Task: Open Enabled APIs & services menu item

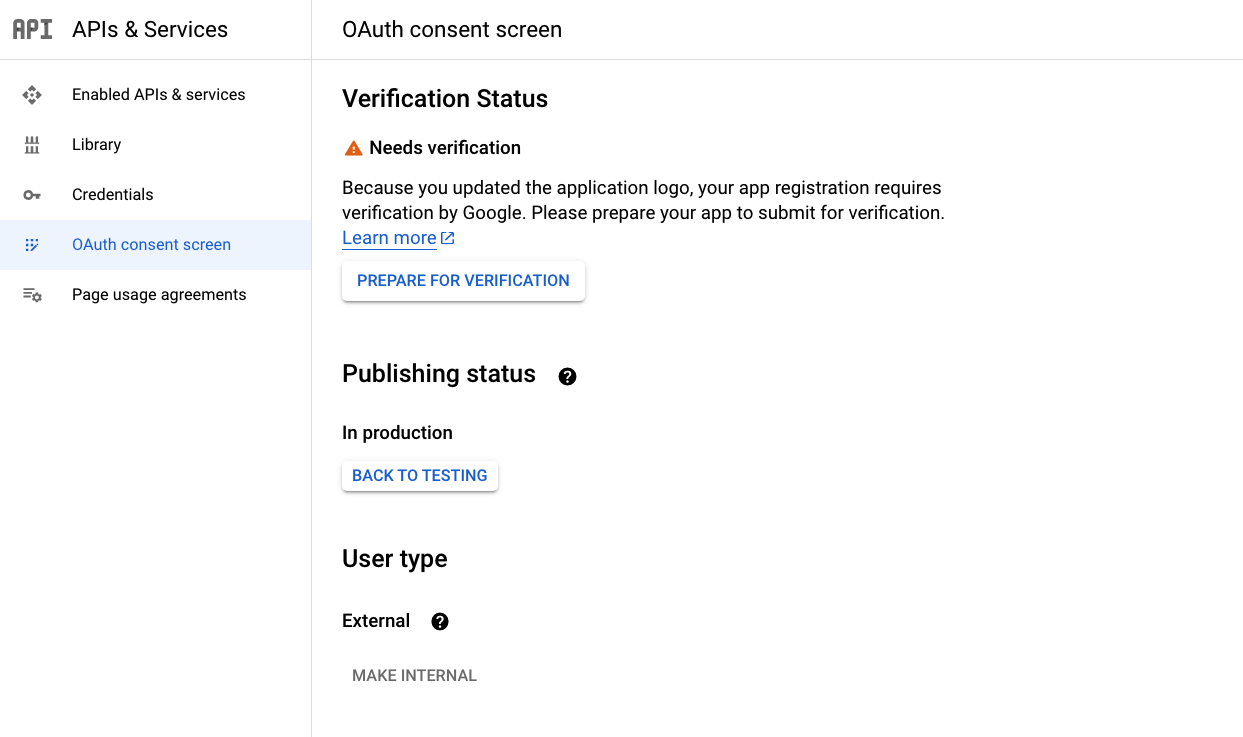Action: [x=158, y=95]
